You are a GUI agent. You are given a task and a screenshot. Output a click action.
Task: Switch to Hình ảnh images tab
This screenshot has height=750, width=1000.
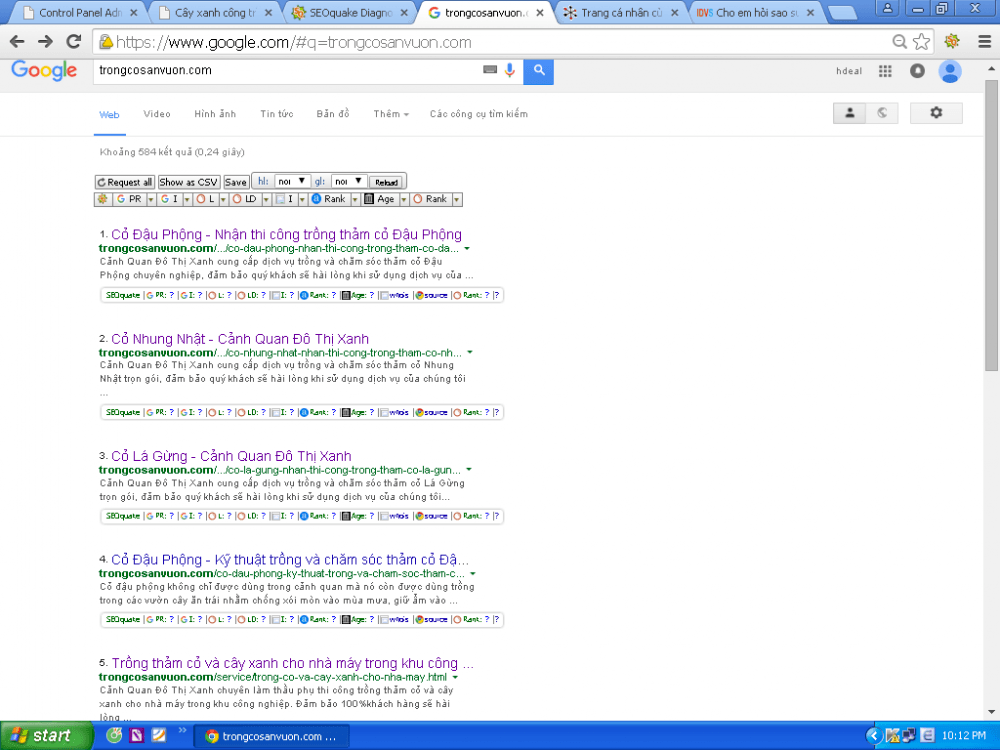[x=215, y=114]
